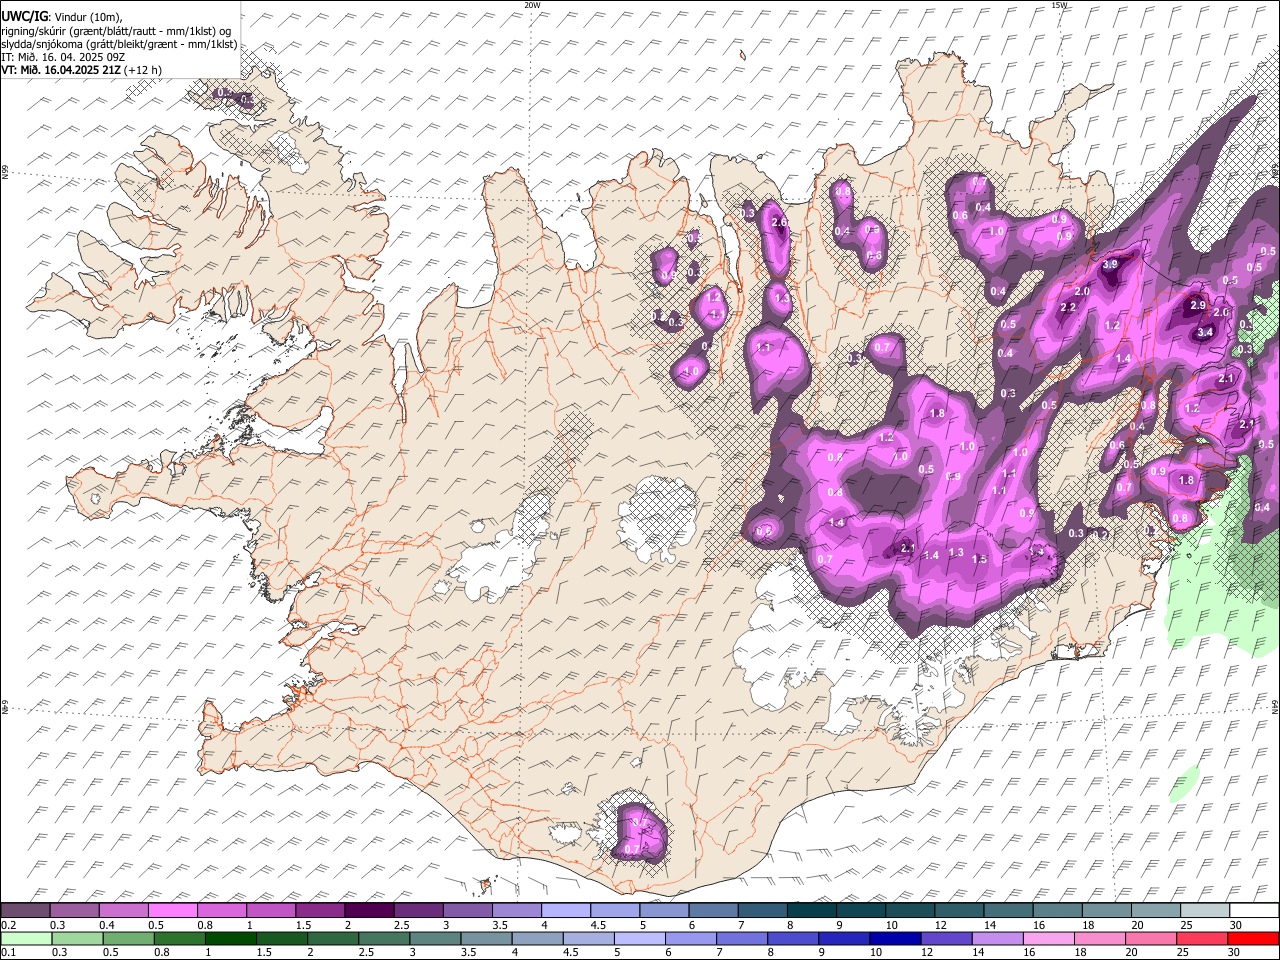Click the lavender 4 swatch in the upper legend row

click(x=565, y=910)
